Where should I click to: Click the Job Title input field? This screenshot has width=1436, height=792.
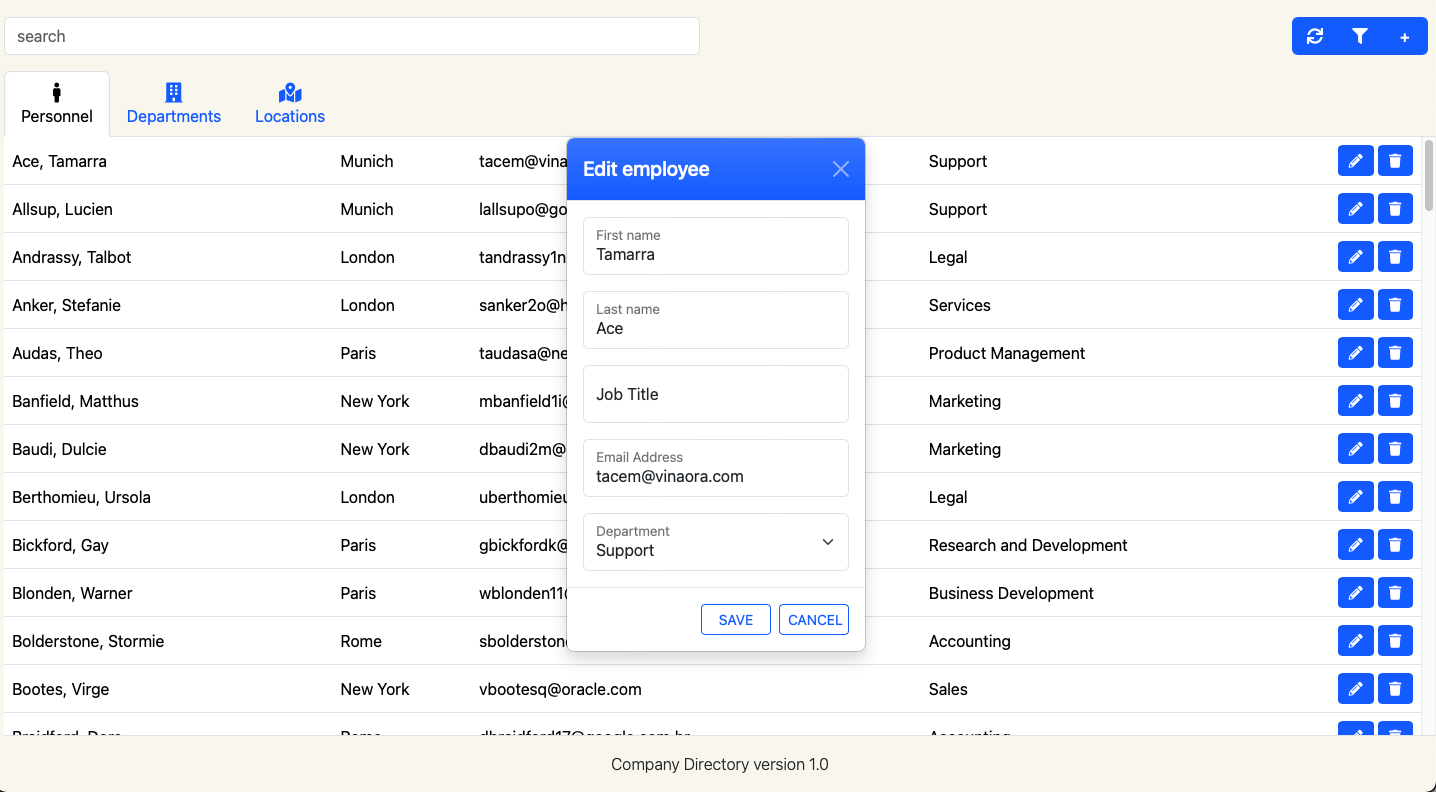715,394
